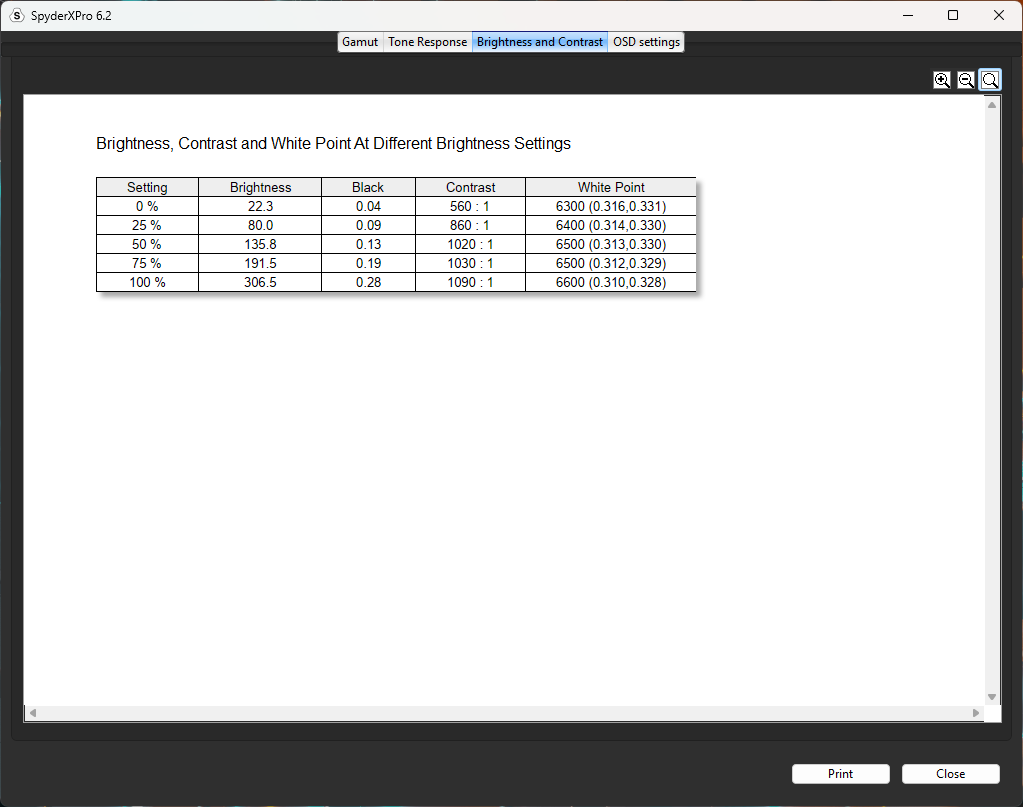Click the Close button at bottom right
Viewport: 1023px width, 807px height.
(x=950, y=774)
